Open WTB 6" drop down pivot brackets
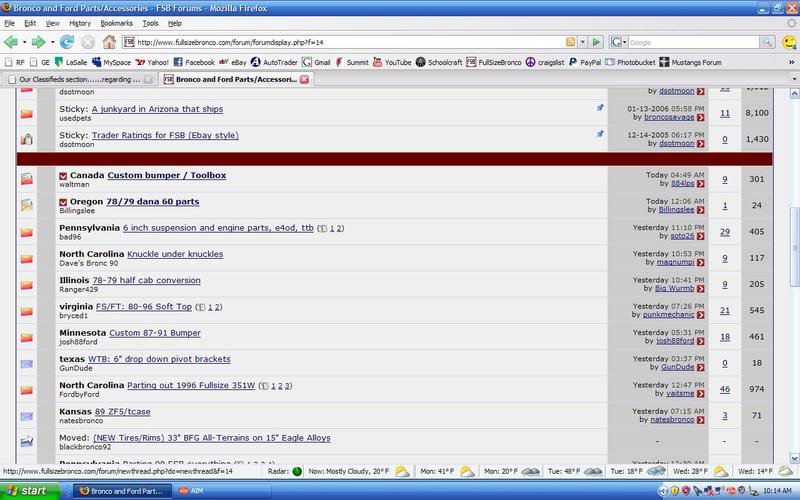 [x=159, y=359]
